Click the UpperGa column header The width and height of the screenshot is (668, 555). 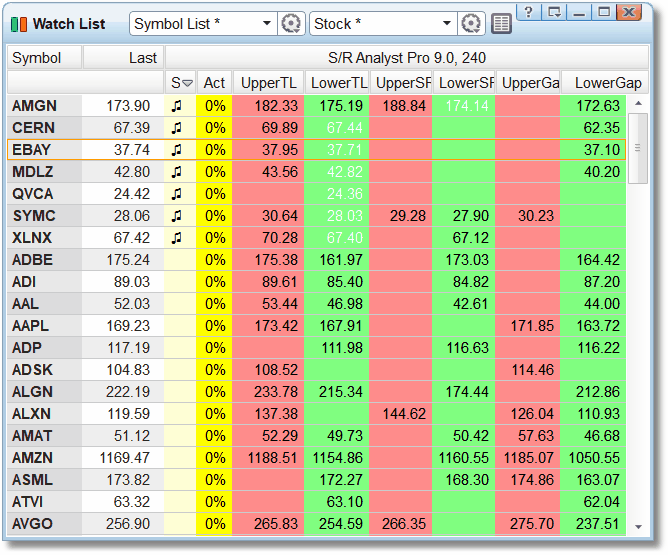528,83
